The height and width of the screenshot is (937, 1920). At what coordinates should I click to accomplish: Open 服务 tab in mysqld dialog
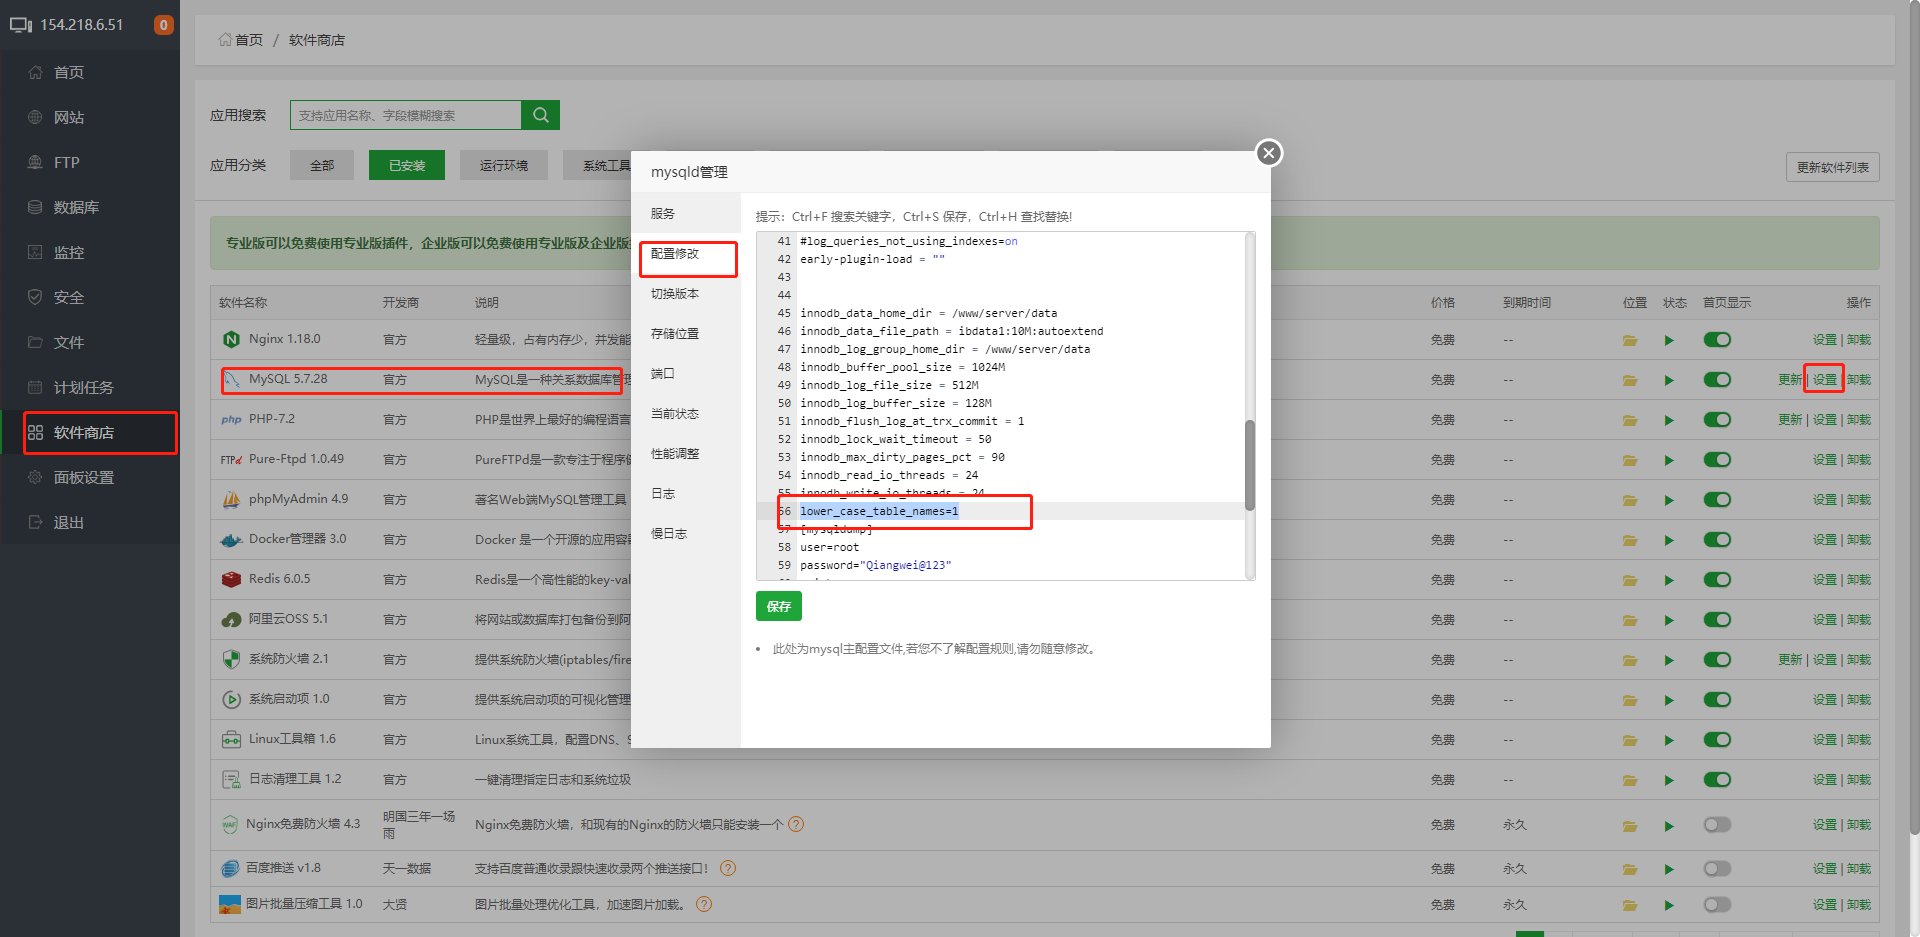(687, 214)
